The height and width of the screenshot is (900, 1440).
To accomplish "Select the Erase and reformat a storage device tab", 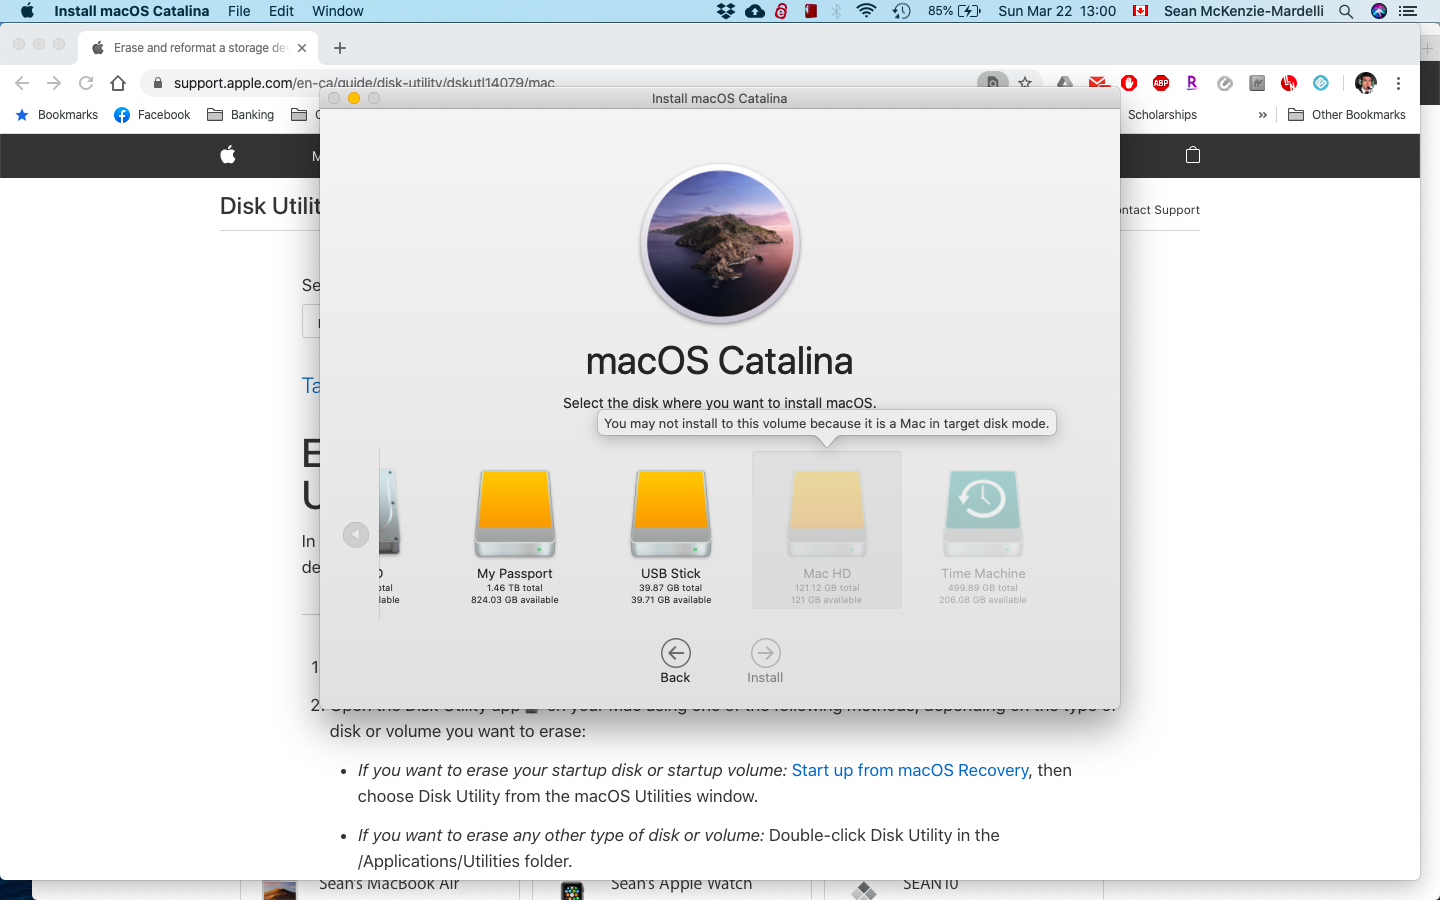I will [199, 47].
